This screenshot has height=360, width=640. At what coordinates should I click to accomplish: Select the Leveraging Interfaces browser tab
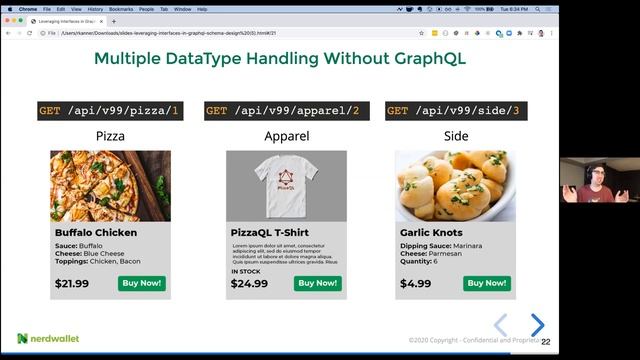[67, 21]
